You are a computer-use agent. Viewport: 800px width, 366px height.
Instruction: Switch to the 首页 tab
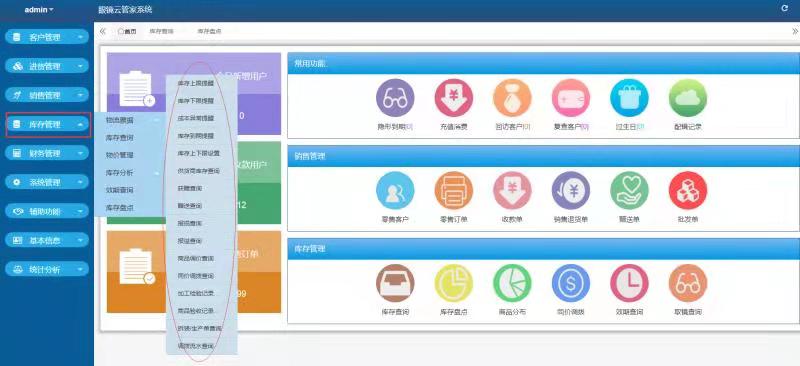click(127, 31)
